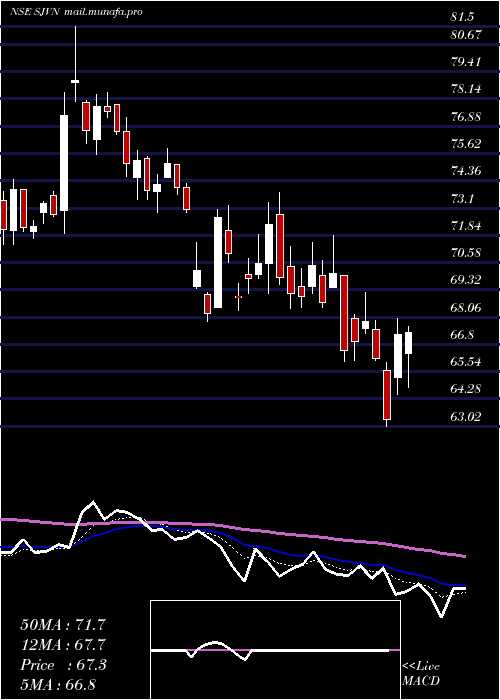This screenshot has width=500, height=700.
Task: Select the 80.67 price axis label
Action: click(466, 34)
